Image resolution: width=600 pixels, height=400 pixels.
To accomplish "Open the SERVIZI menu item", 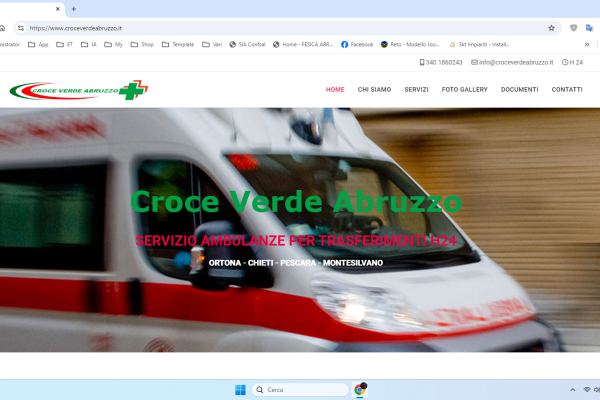I will coord(416,90).
